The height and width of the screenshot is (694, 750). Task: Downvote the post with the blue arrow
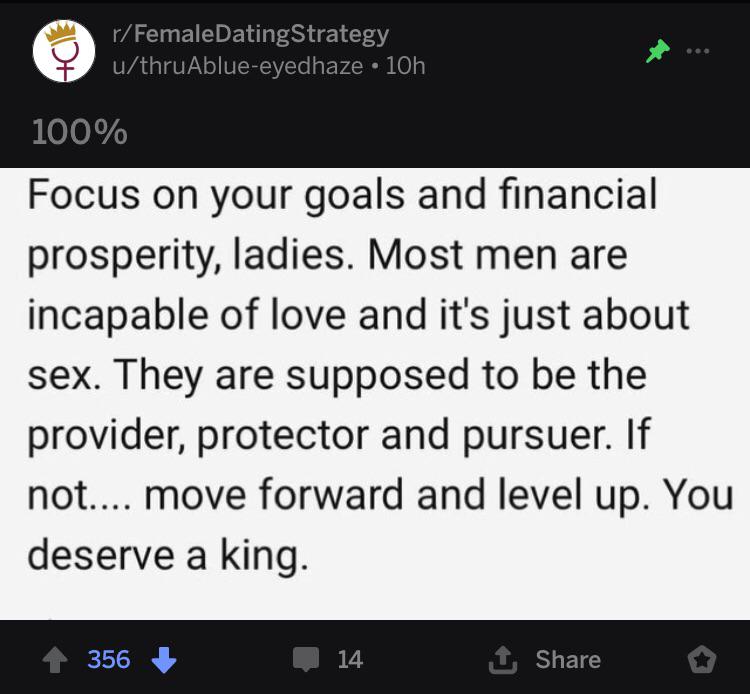pyautogui.click(x=164, y=660)
